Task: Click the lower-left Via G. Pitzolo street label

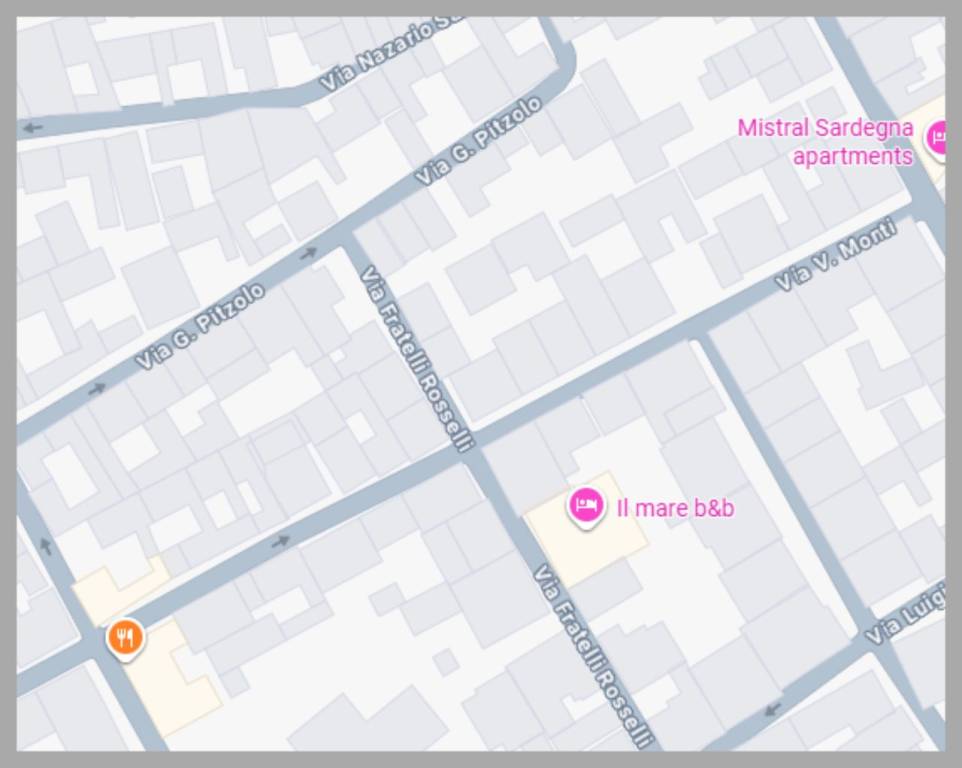Action: [x=200, y=326]
